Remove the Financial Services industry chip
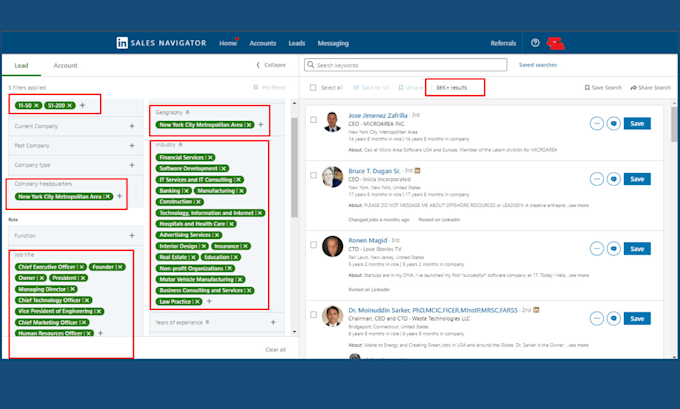This screenshot has width=680, height=409. tap(210, 157)
